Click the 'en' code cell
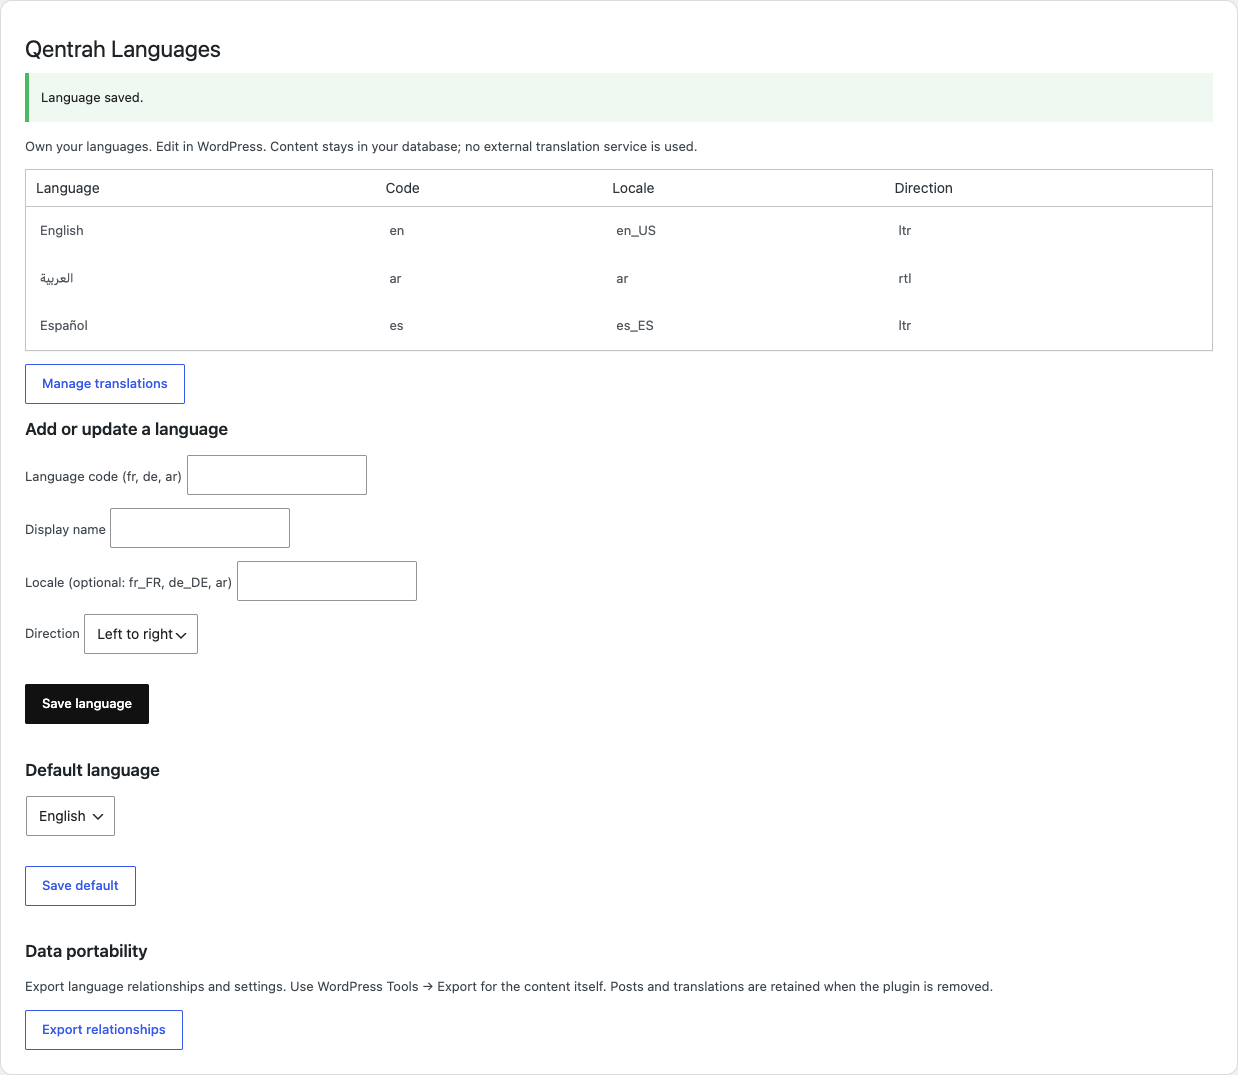The height and width of the screenshot is (1075, 1238). pos(397,231)
